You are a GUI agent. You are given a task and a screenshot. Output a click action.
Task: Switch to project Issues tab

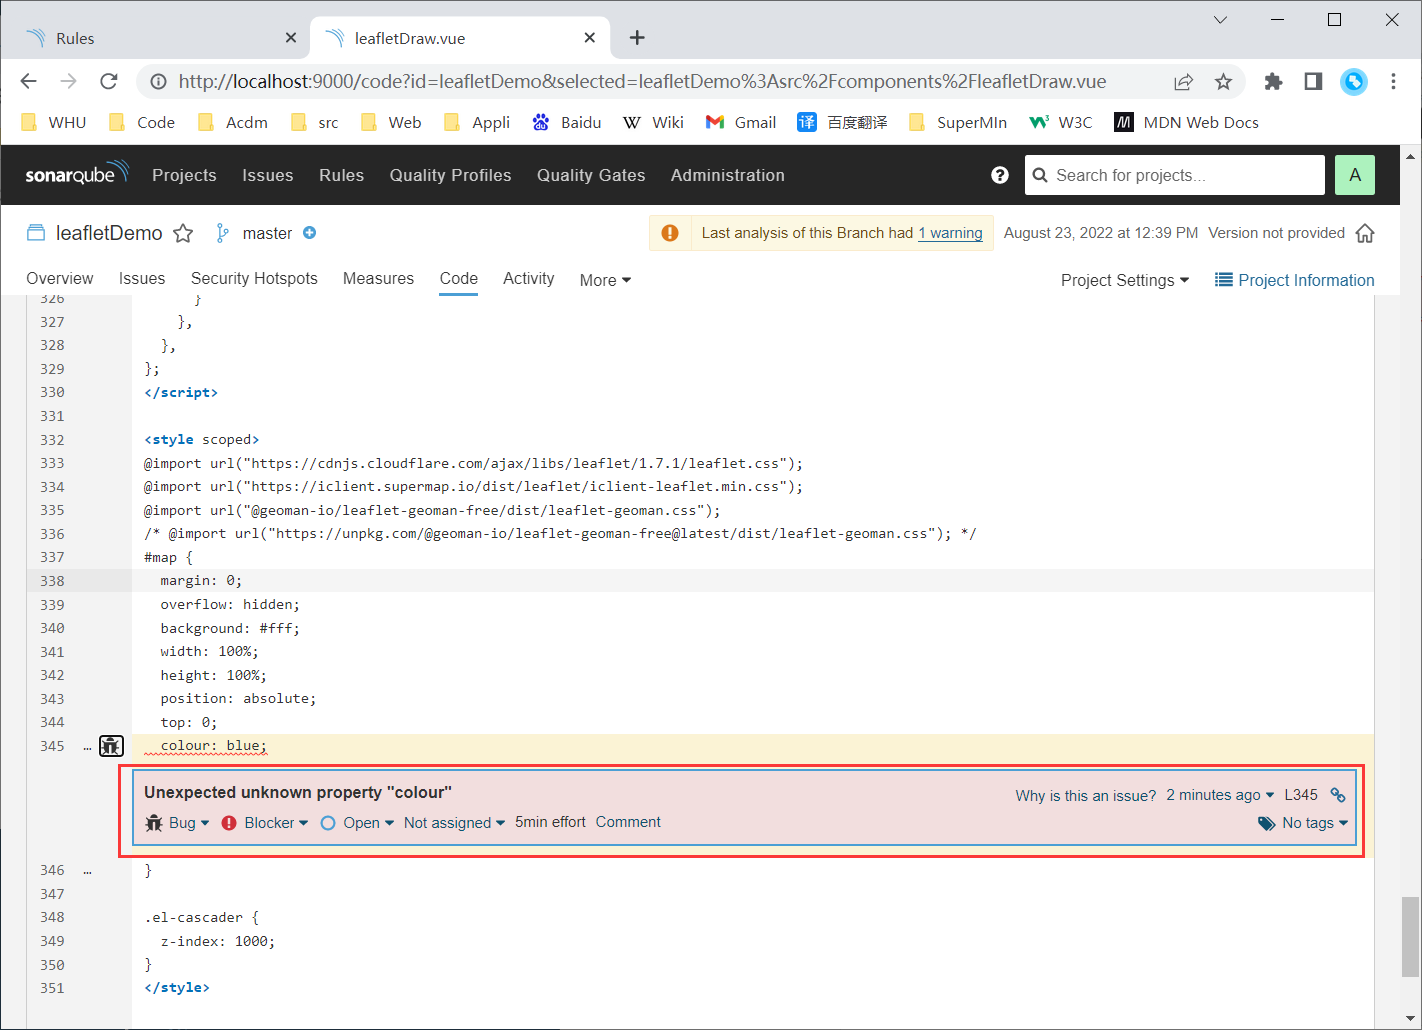coord(142,279)
